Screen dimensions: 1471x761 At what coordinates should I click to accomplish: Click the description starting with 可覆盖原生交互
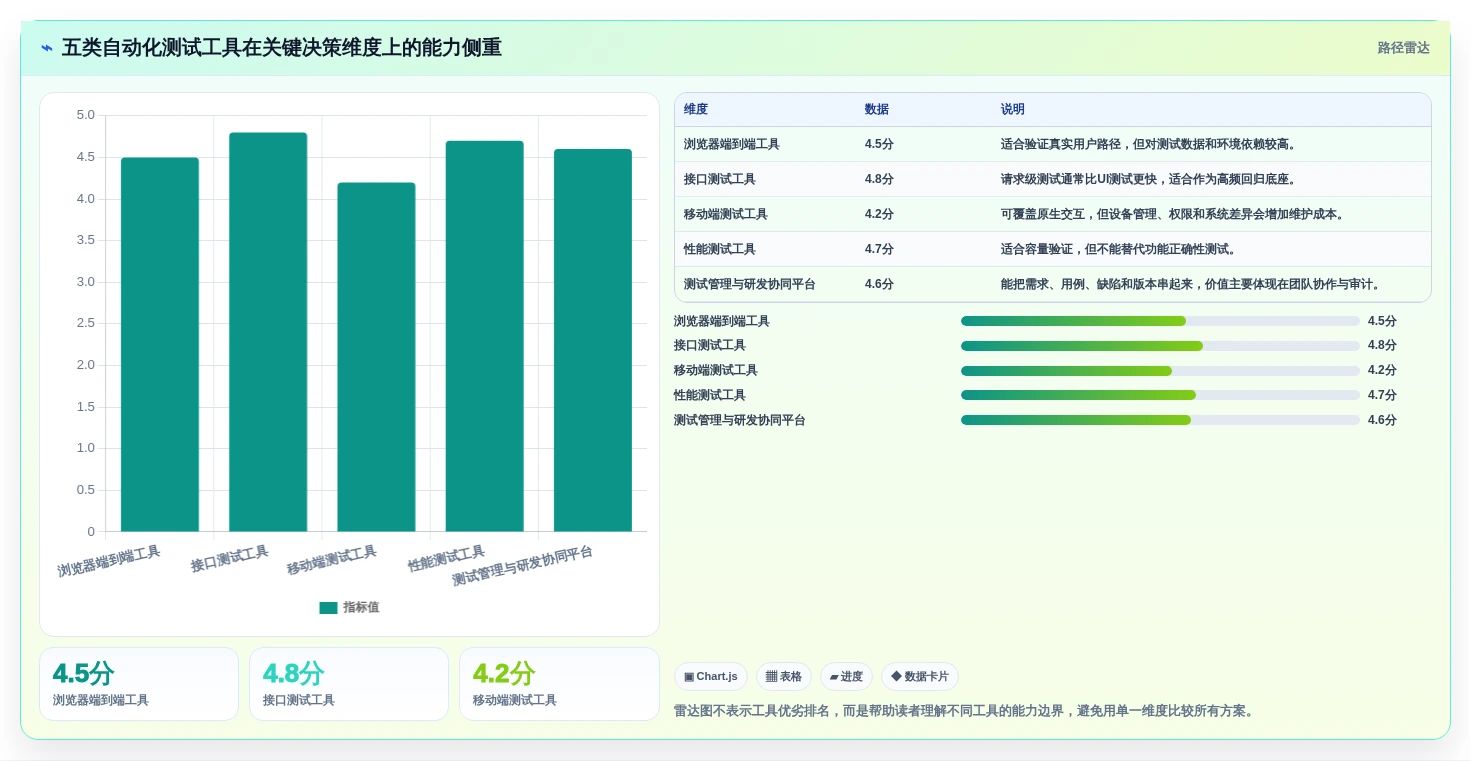tap(1174, 214)
